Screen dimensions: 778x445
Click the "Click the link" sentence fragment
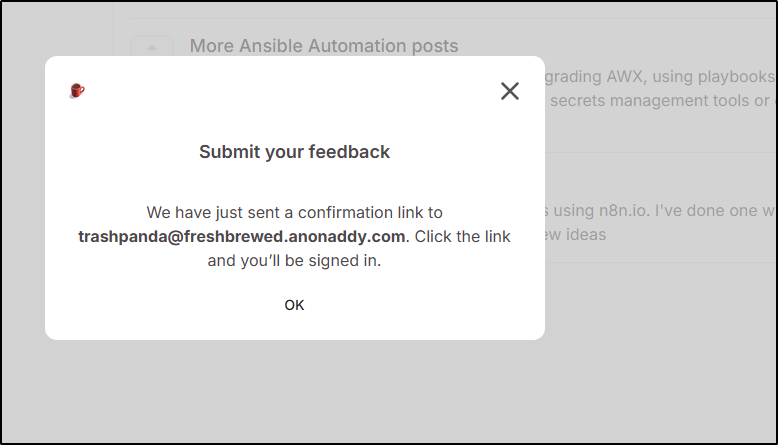[x=462, y=237]
